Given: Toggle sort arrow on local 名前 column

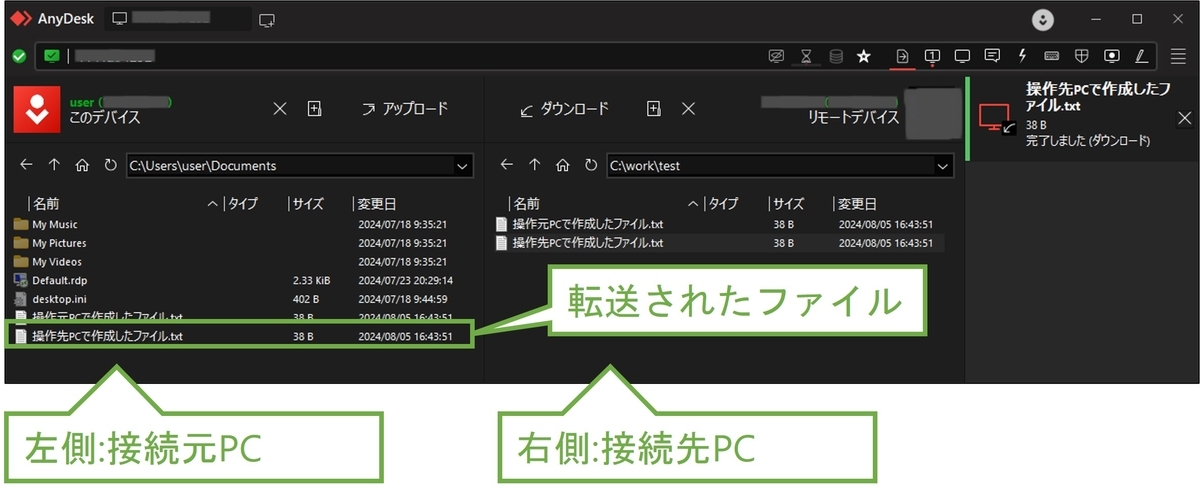Looking at the screenshot, I should pyautogui.click(x=213, y=204).
